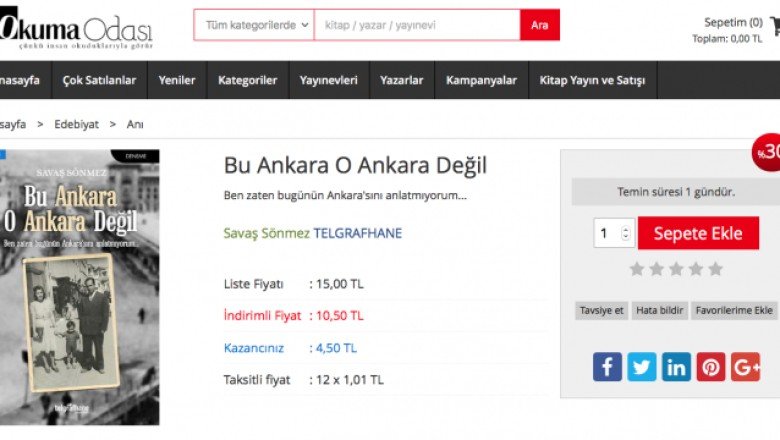The height and width of the screenshot is (440, 780).
Task: Click the book title Bu Ankara O Ankara Değil
Action: (x=355, y=165)
